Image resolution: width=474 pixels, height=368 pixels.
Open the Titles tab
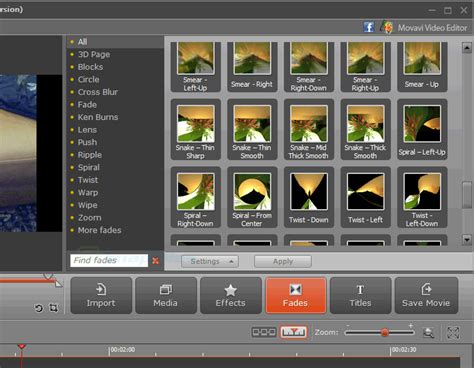(360, 295)
